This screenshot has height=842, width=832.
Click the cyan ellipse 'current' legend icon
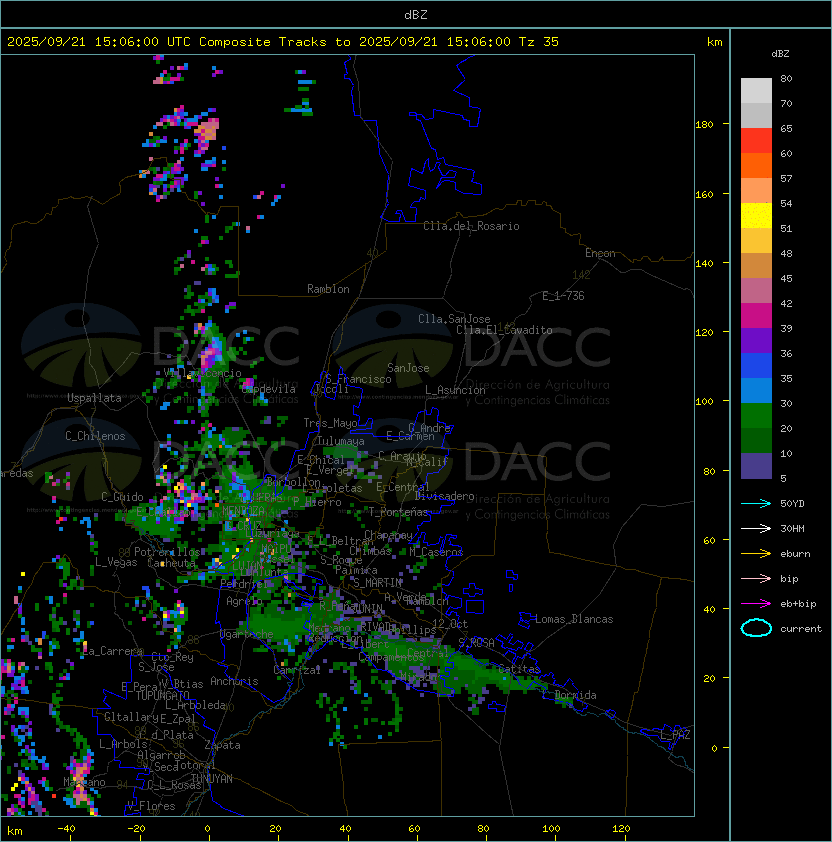756,628
